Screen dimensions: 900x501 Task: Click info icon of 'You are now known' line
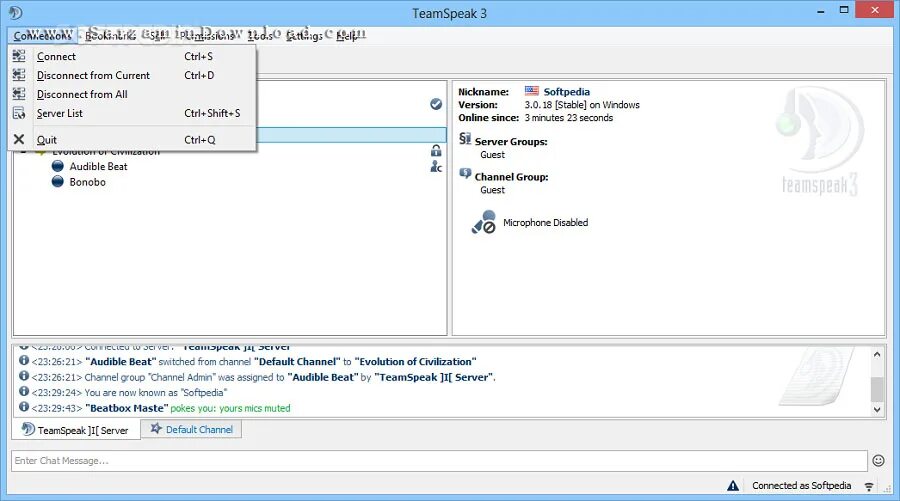coord(24,391)
